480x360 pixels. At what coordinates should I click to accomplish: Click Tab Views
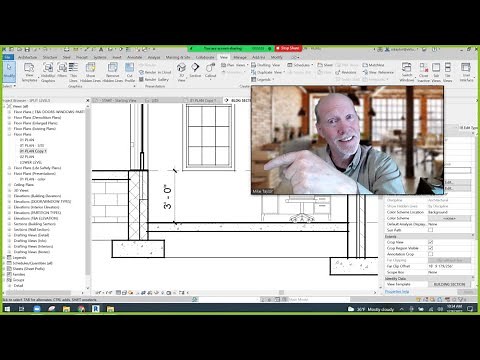coord(436,72)
